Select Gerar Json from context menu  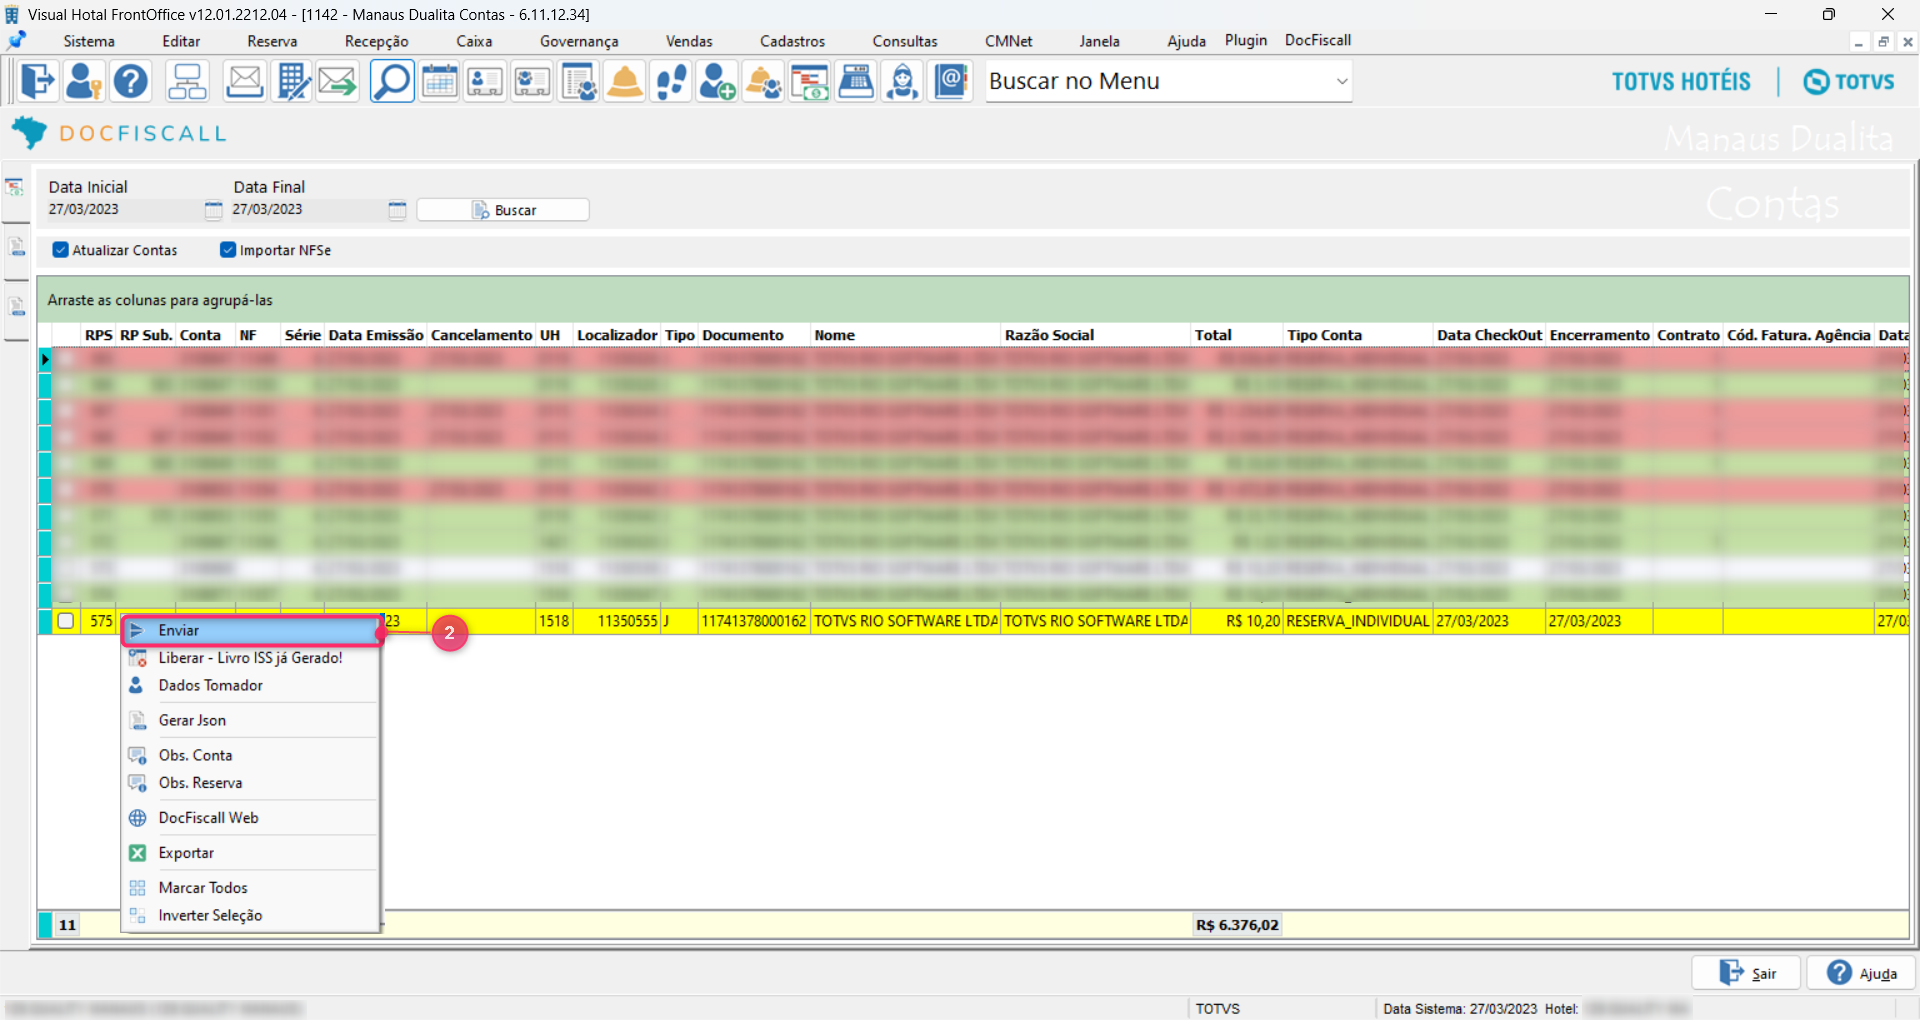251,720
